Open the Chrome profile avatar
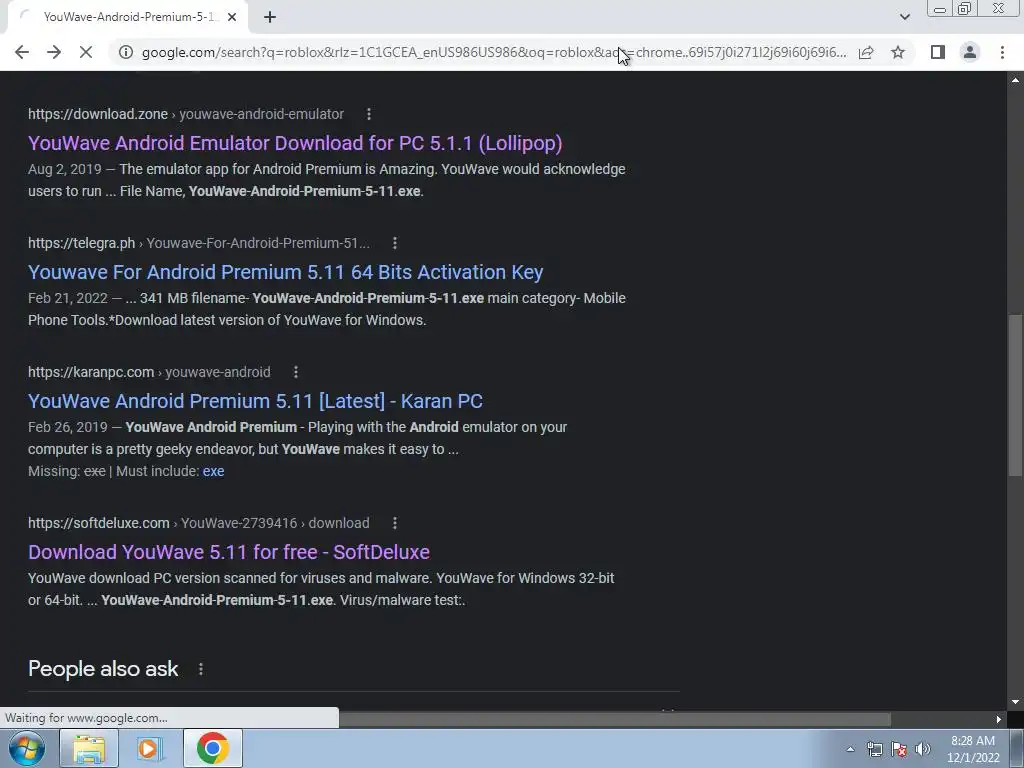This screenshot has height=768, width=1024. click(x=970, y=52)
